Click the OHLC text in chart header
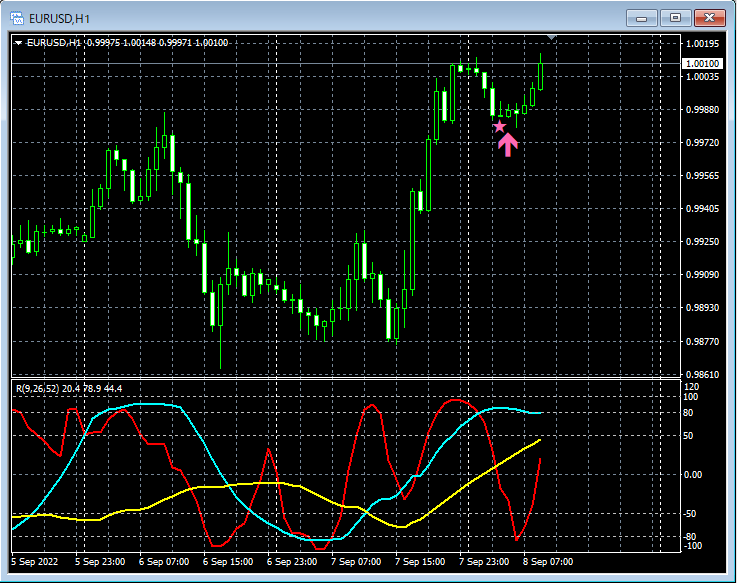This screenshot has width=738, height=583. [x=158, y=43]
